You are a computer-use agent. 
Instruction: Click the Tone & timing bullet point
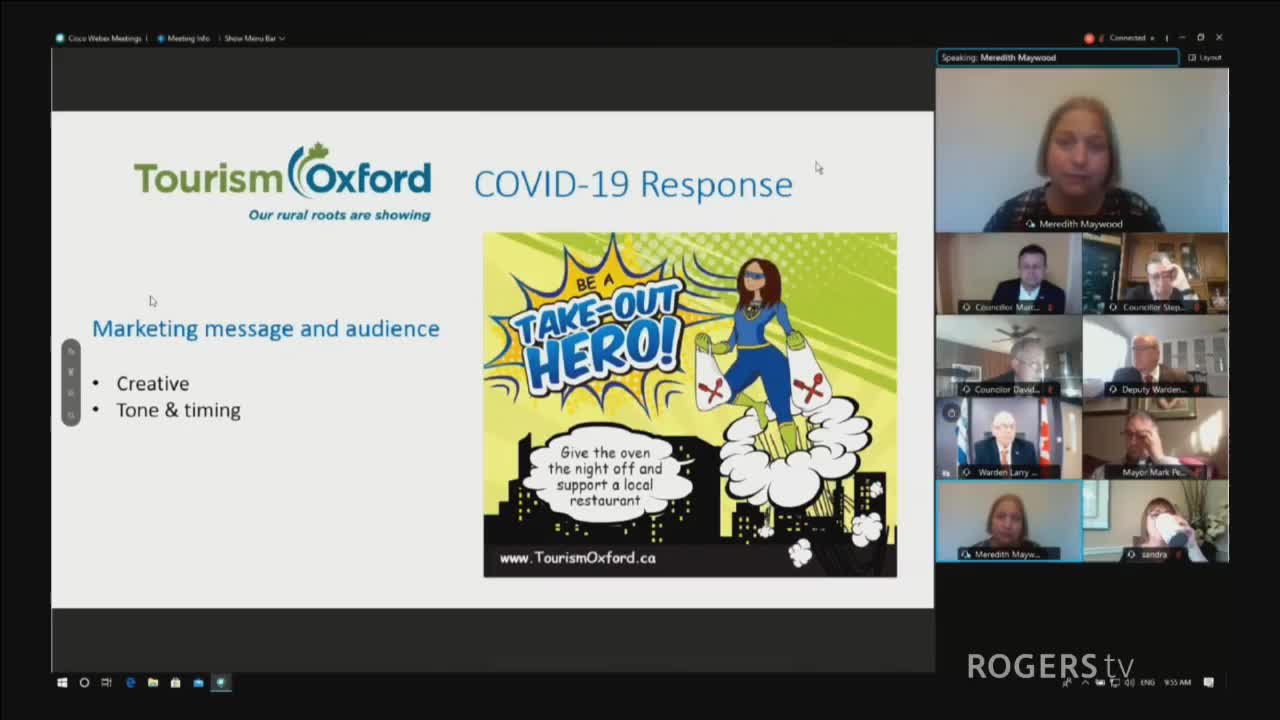pyautogui.click(x=178, y=410)
